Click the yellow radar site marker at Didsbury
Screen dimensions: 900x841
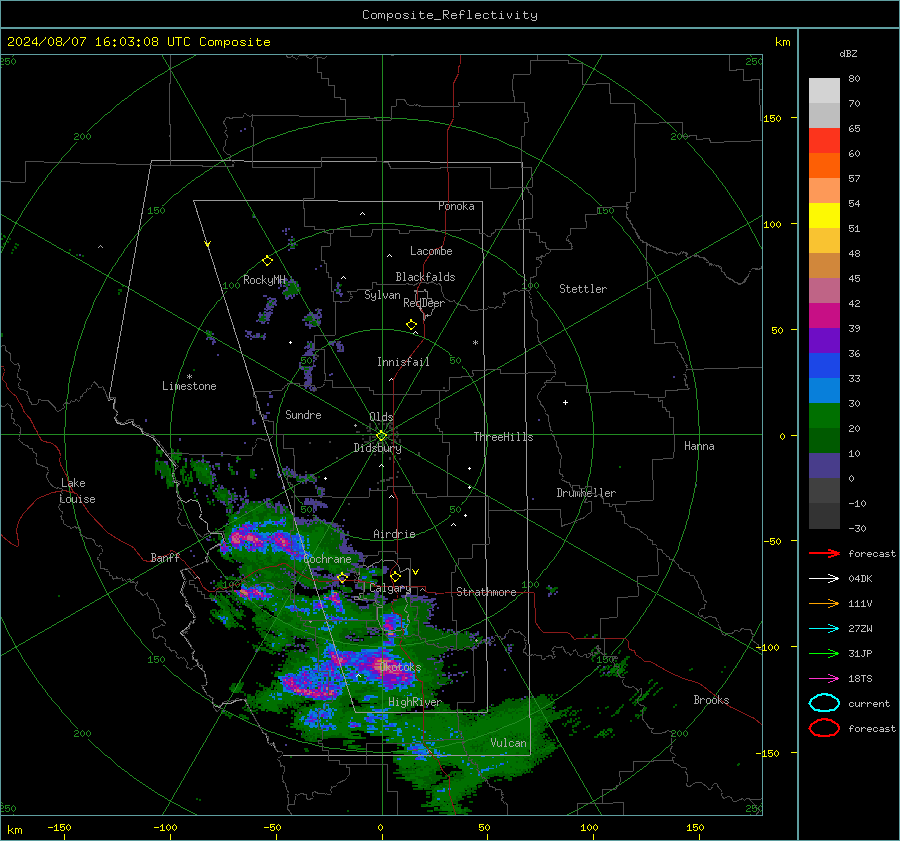click(381, 436)
